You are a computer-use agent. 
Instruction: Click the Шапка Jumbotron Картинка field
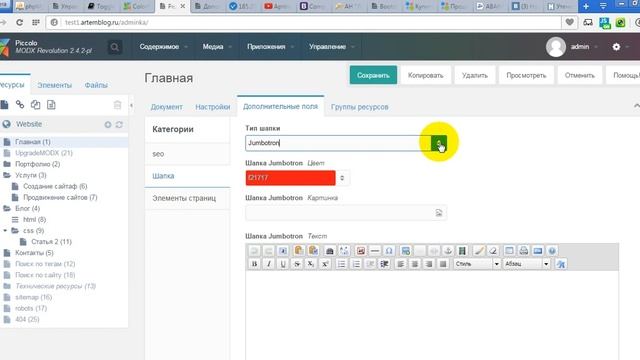click(346, 213)
